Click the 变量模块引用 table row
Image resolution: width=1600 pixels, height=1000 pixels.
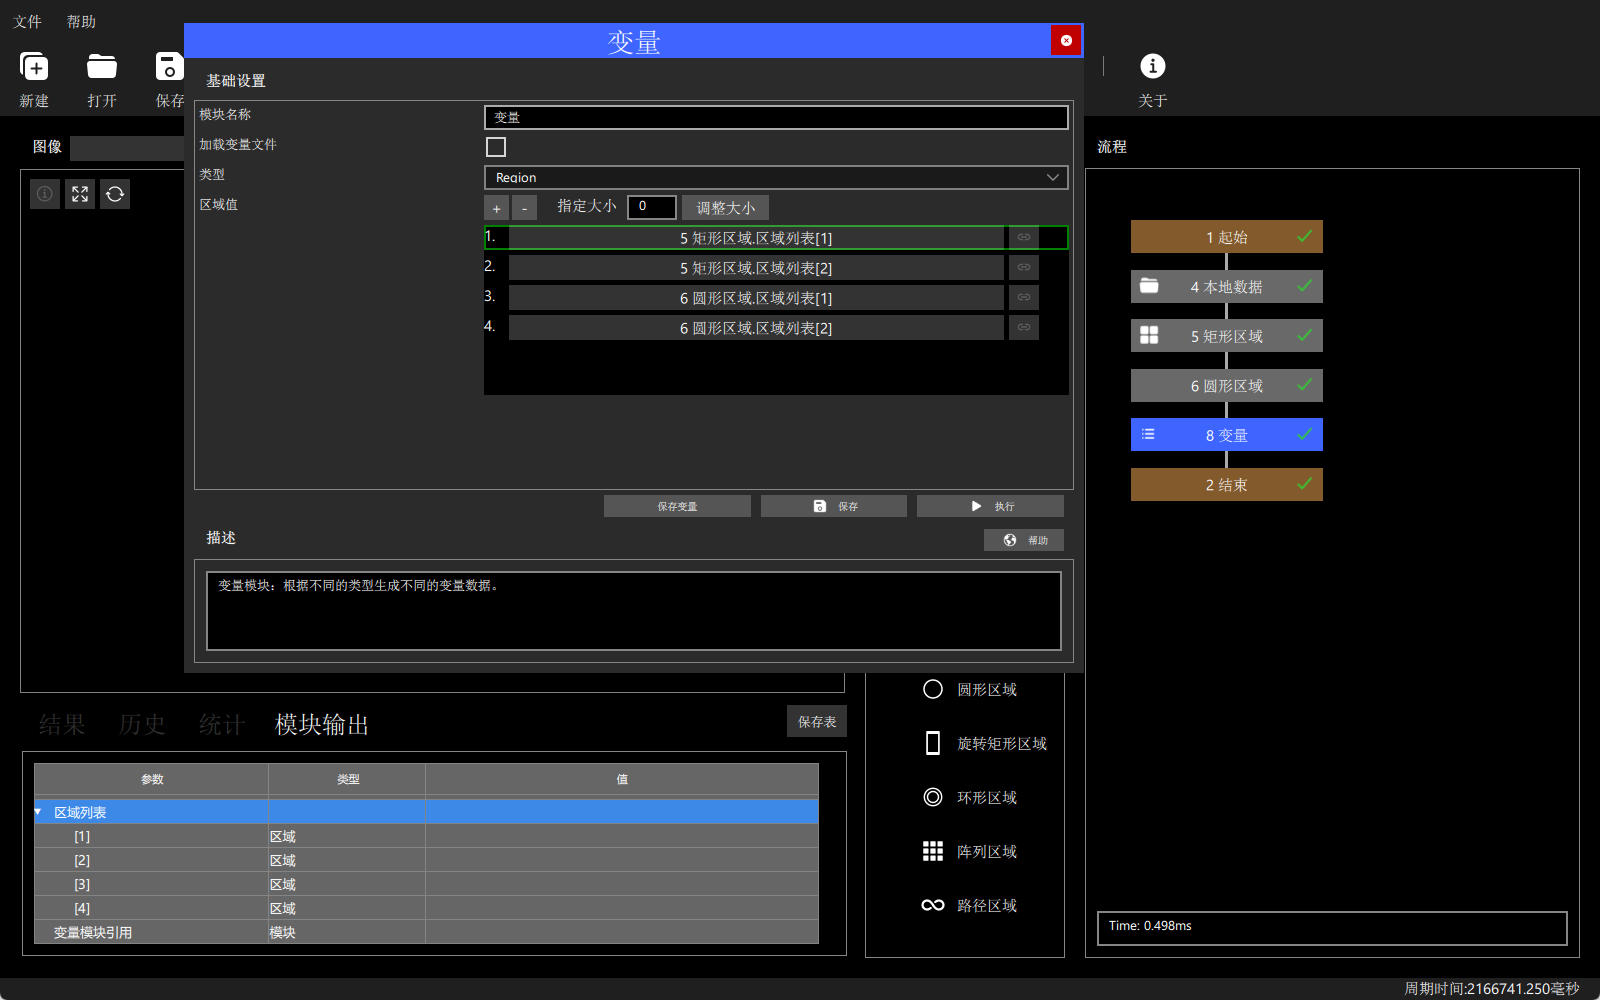click(426, 932)
